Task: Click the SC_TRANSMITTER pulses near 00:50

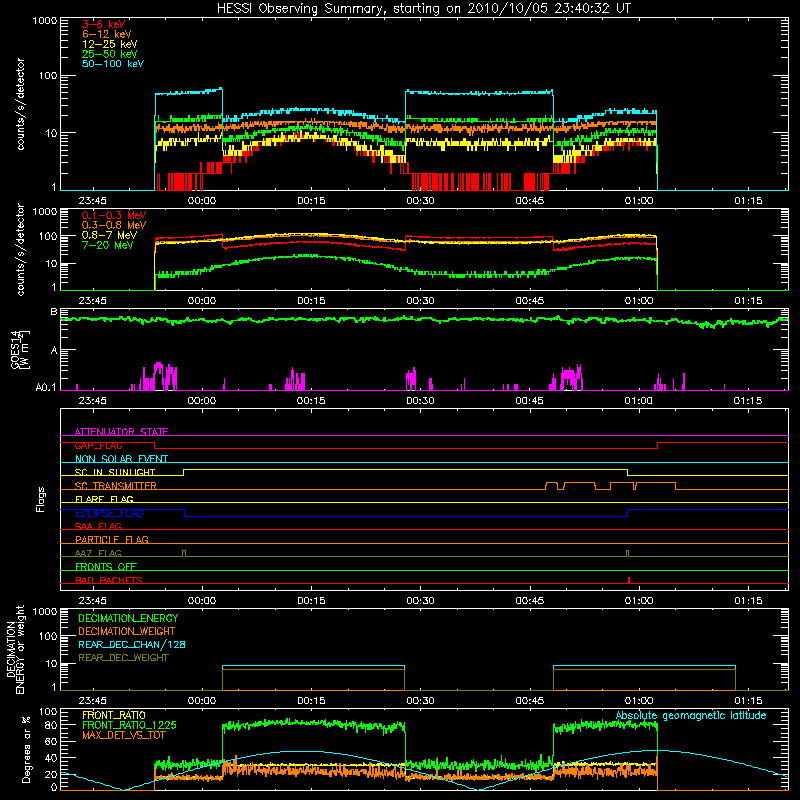Action: 611,486
